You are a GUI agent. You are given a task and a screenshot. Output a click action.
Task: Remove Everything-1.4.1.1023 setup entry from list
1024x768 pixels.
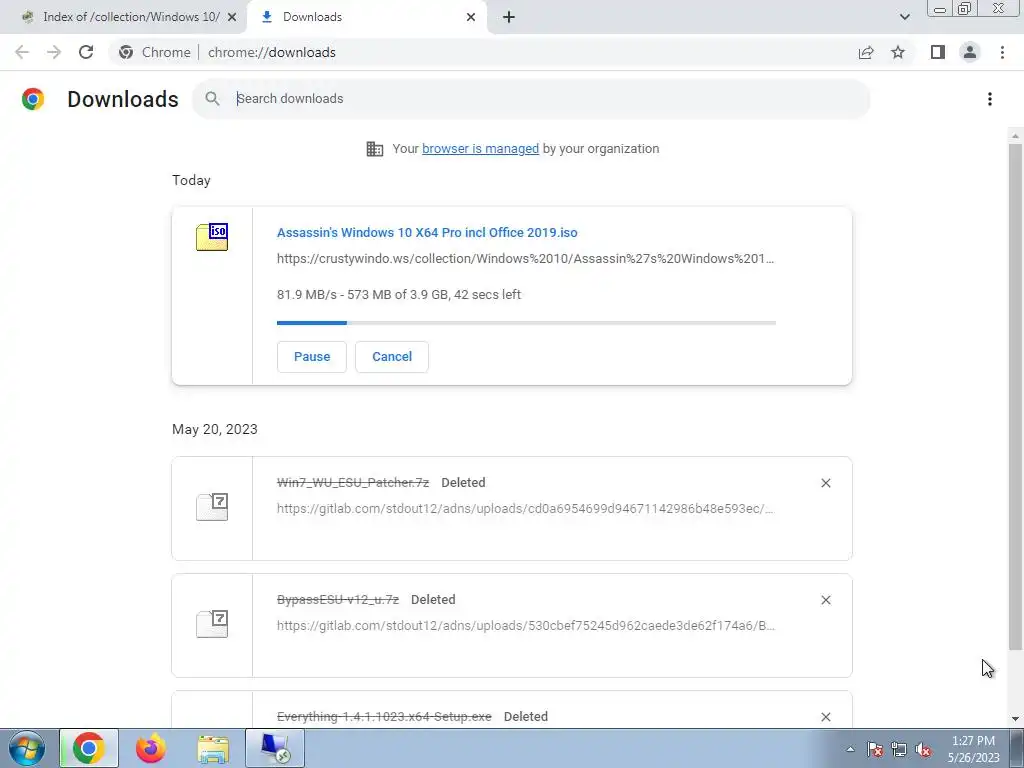pyautogui.click(x=825, y=716)
